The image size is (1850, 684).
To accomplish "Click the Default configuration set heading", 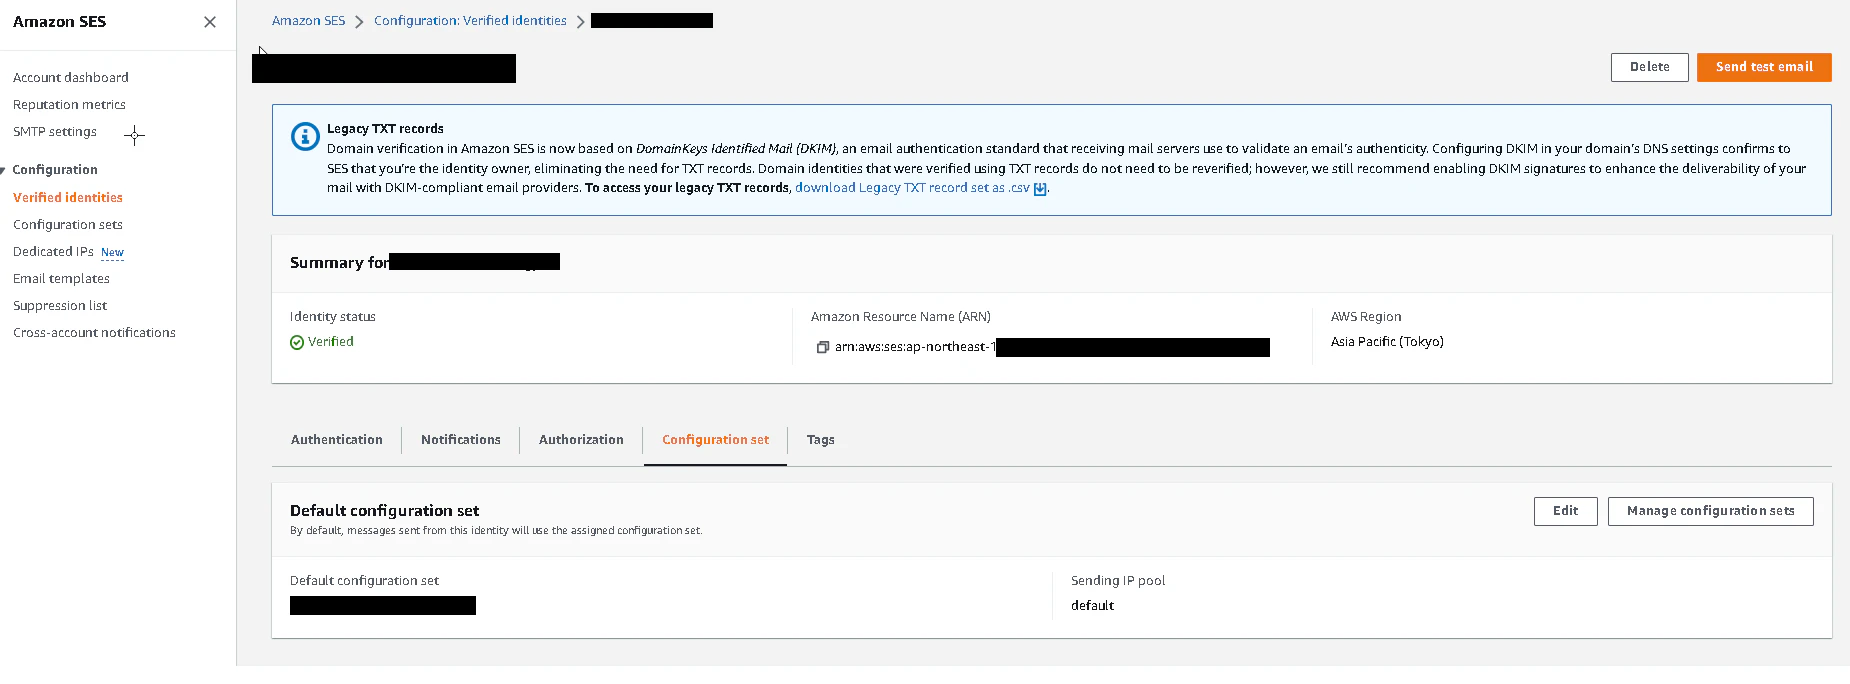I will click(x=384, y=511).
